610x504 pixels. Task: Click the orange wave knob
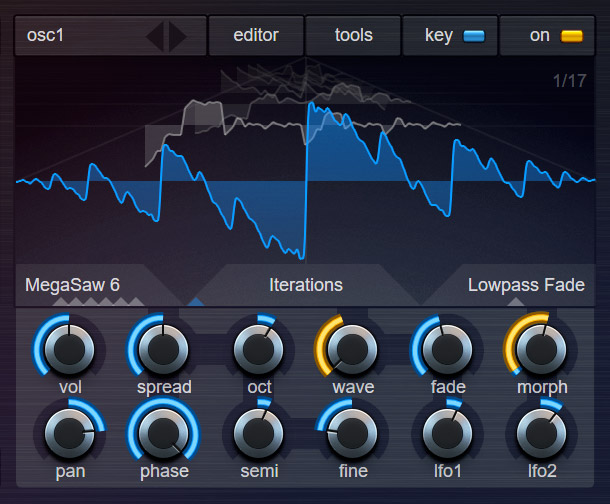[352, 348]
